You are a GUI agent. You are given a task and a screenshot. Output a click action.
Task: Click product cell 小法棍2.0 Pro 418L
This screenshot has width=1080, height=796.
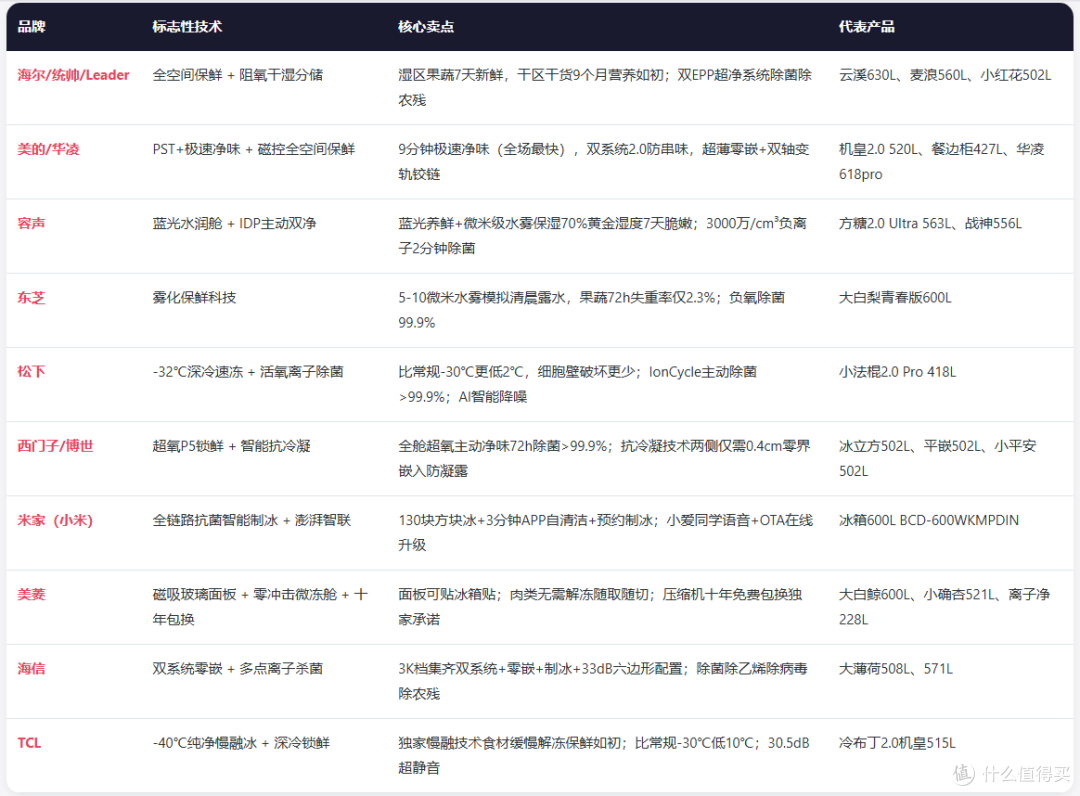897,372
